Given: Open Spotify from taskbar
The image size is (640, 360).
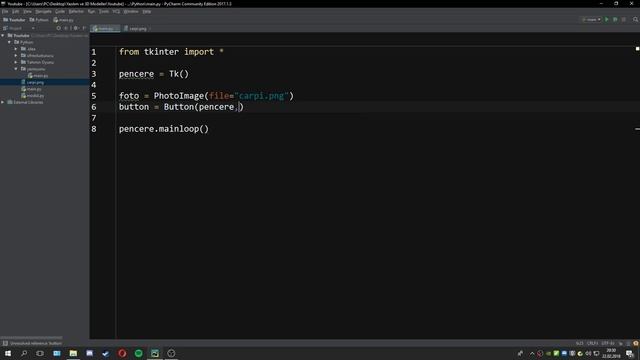Looking at the screenshot, I should pyautogui.click(x=138, y=353).
